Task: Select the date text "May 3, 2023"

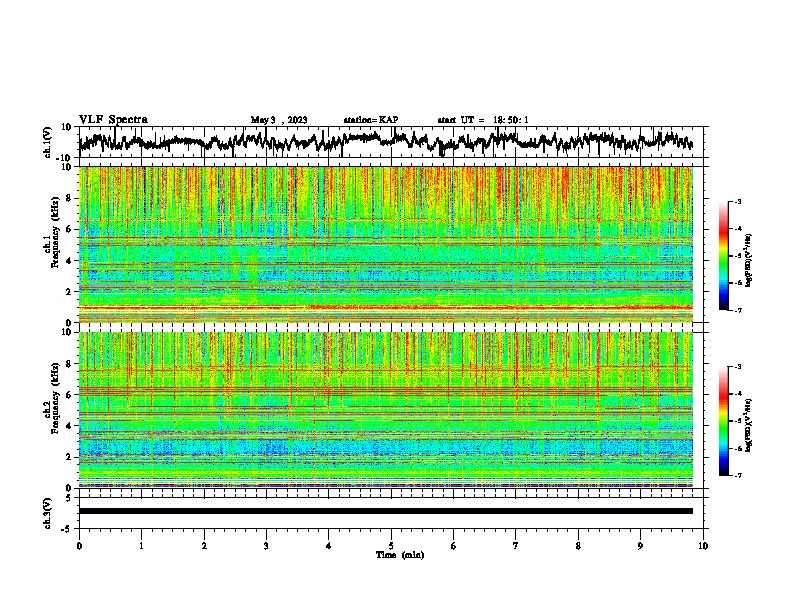Action: tap(279, 120)
